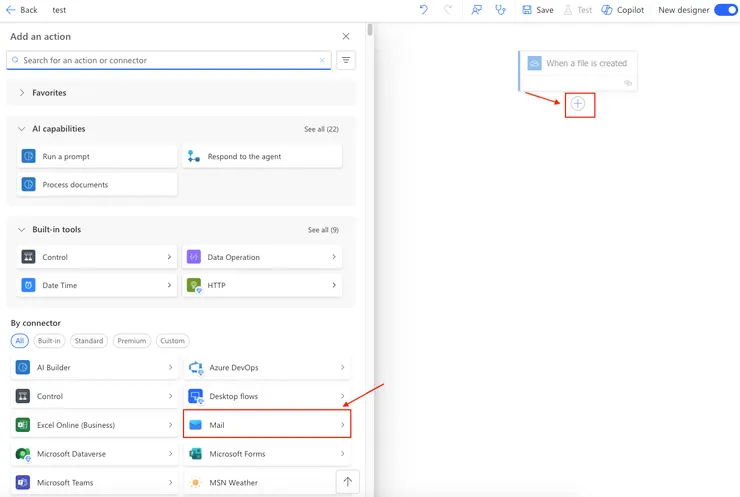Viewport: 740px width, 497px height.
Task: Focus the Search for an action field
Action: click(x=168, y=60)
